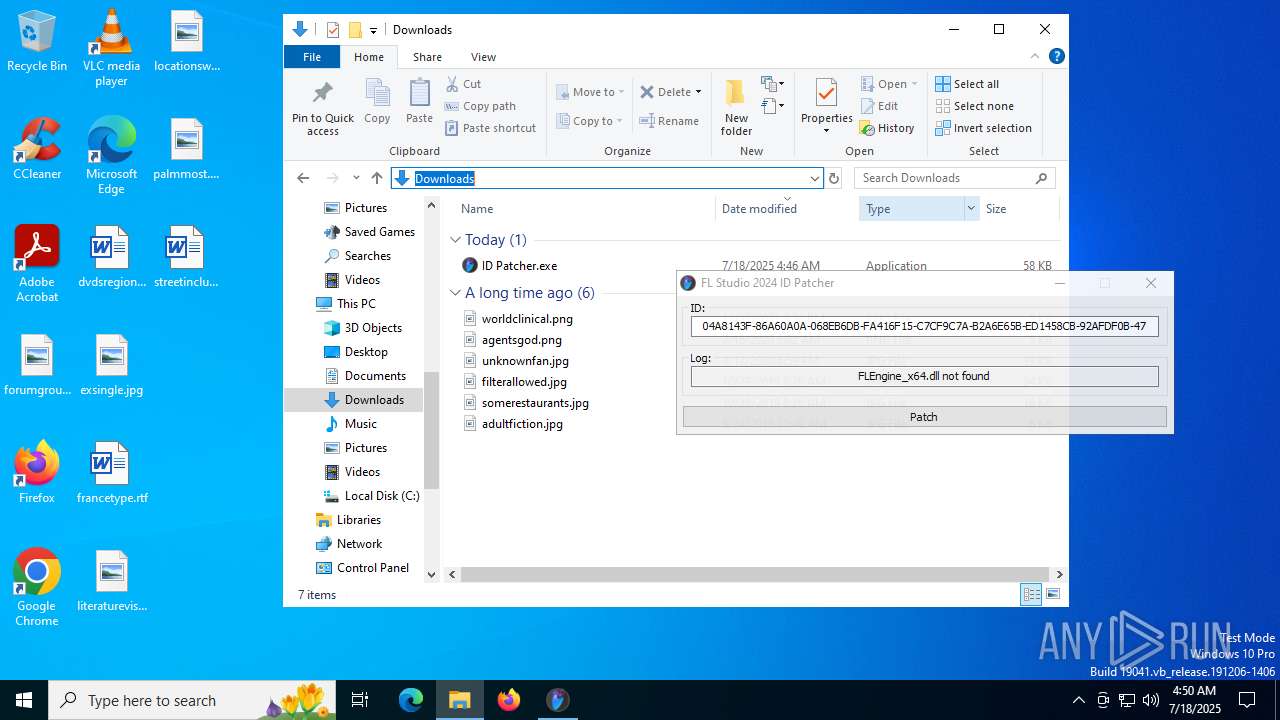Open Firefox from the taskbar

click(x=509, y=700)
